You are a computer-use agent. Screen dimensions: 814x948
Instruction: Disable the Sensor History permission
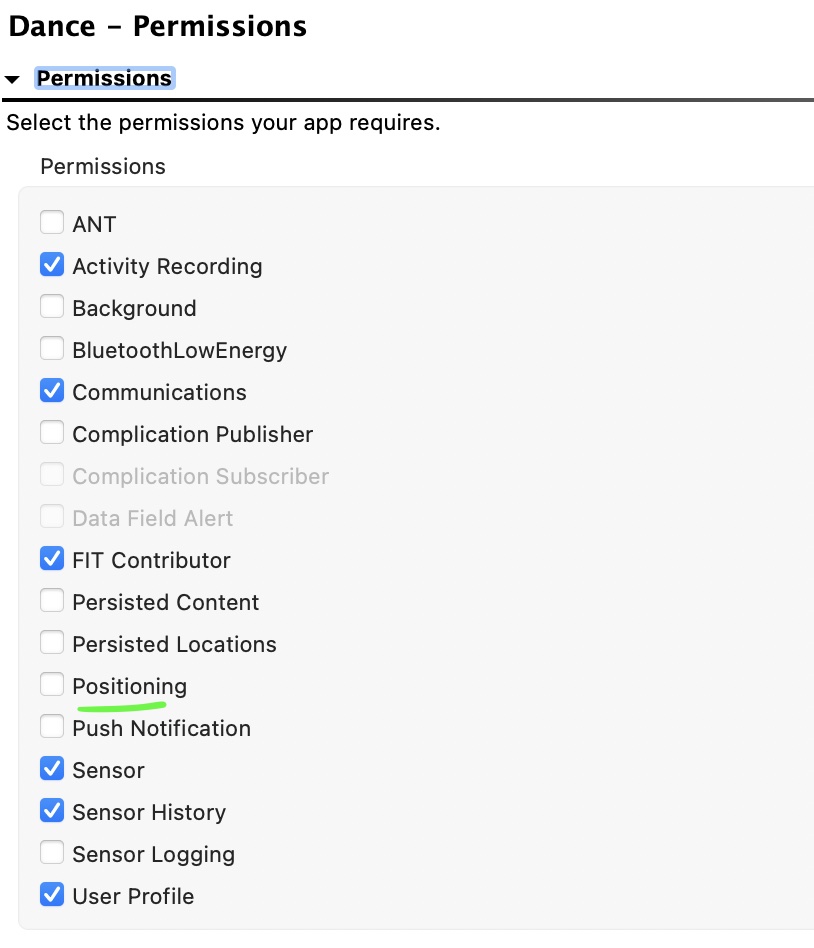[52, 811]
